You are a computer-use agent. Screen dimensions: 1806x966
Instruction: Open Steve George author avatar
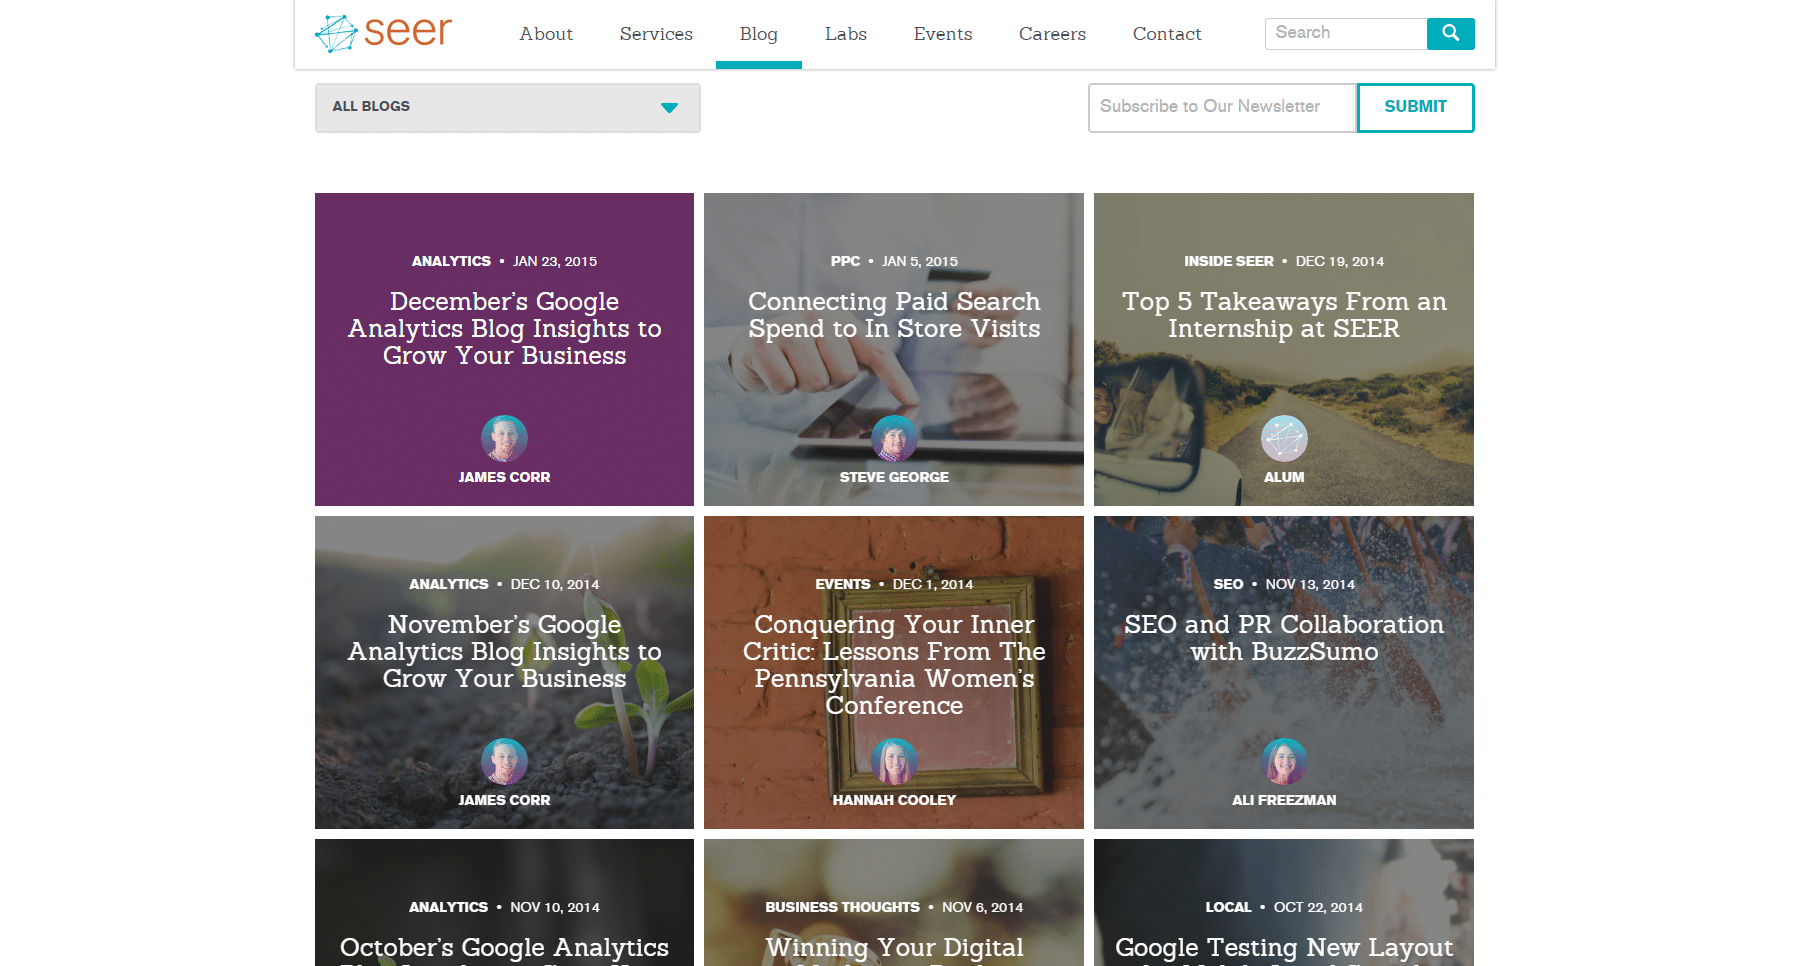894,438
